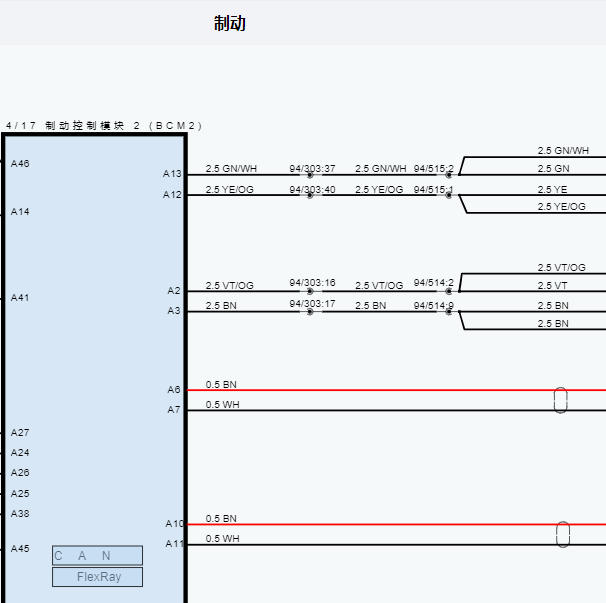Image resolution: width=606 pixels, height=603 pixels.
Task: Click the 2.5 VT wire label
Action: coord(552,286)
